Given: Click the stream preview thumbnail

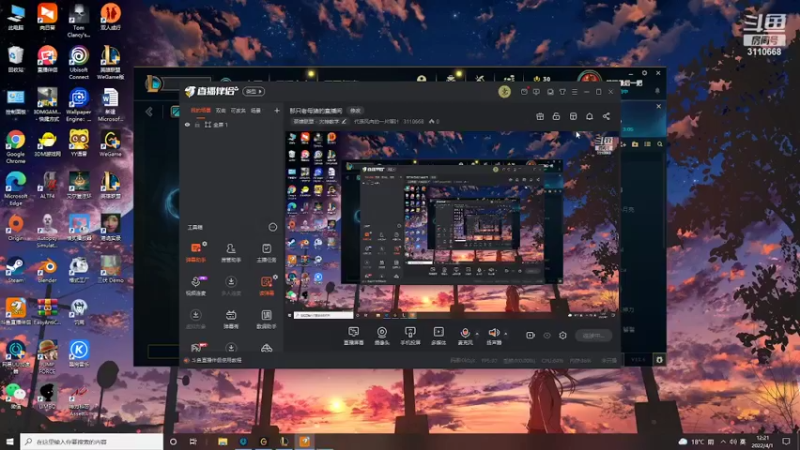Looking at the screenshot, I should pyautogui.click(x=451, y=225).
